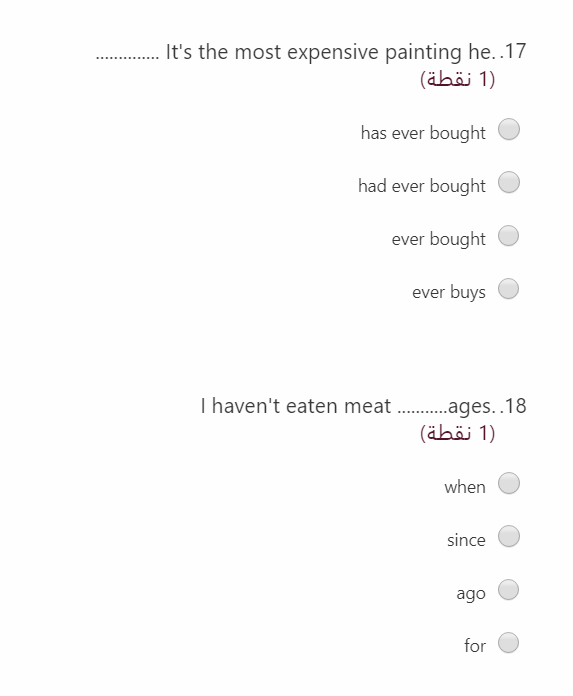Screen dimensions: 573x696
Task: Select the 'when' radio button
Action: click(x=509, y=483)
